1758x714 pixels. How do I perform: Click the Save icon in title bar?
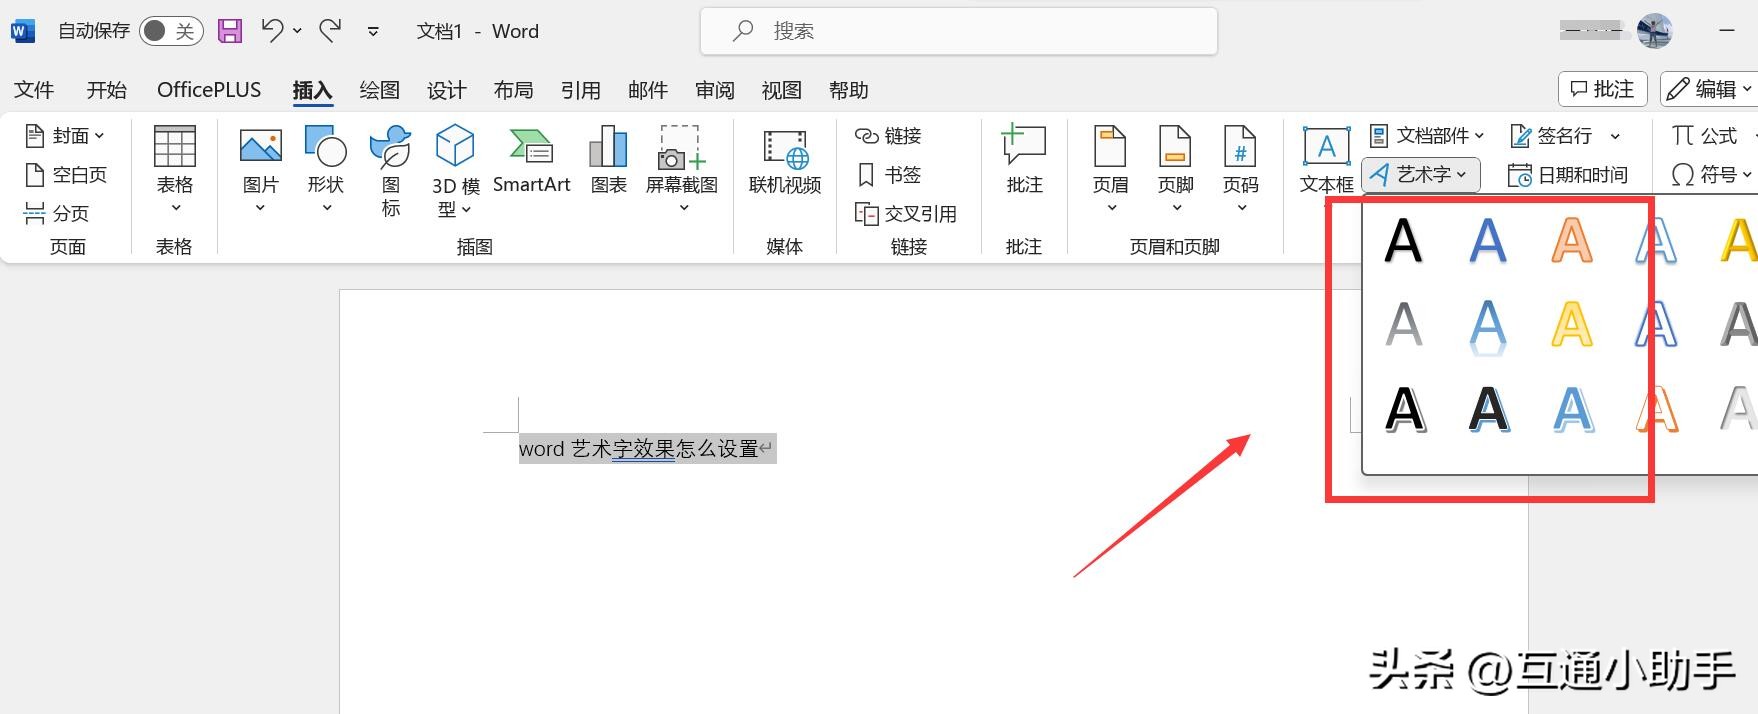[x=230, y=31]
